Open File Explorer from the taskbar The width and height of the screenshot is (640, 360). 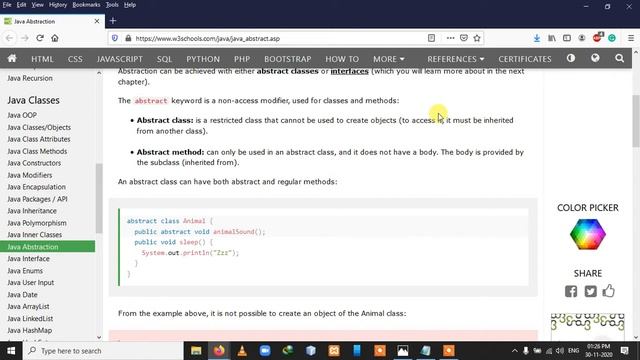click(x=196, y=351)
